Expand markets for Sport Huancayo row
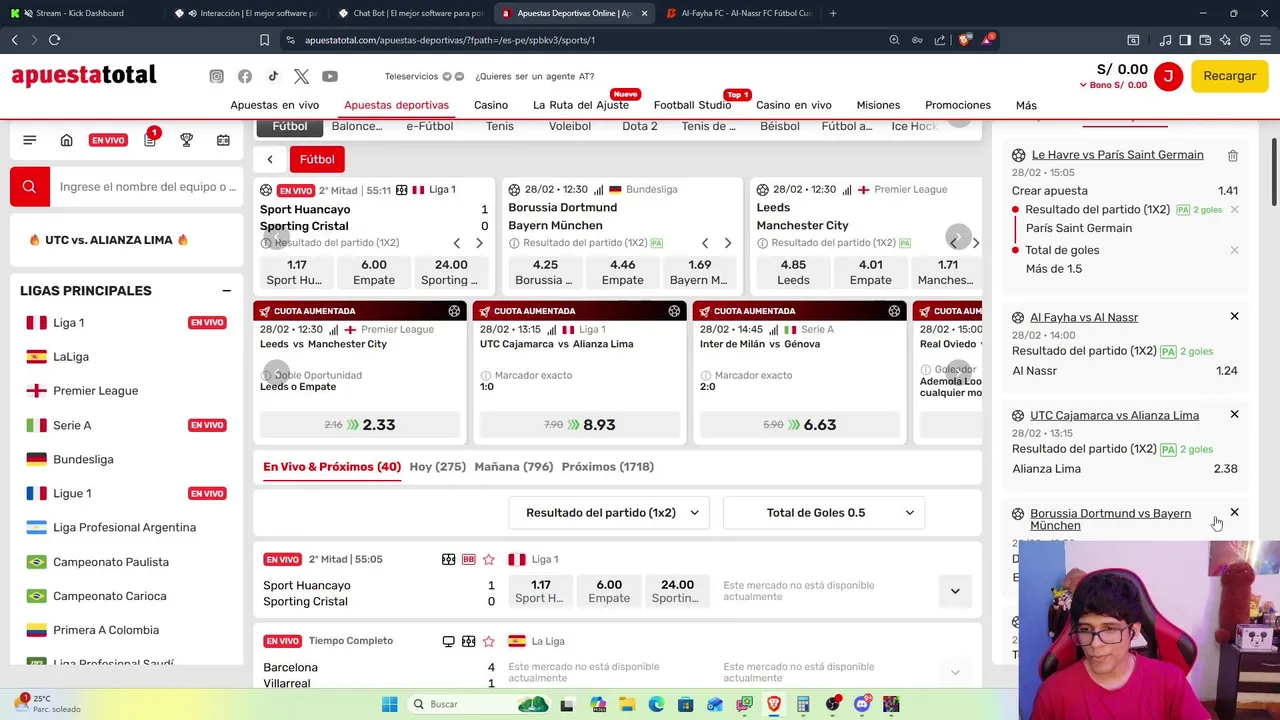Viewport: 1280px width, 720px height. pyautogui.click(x=955, y=591)
